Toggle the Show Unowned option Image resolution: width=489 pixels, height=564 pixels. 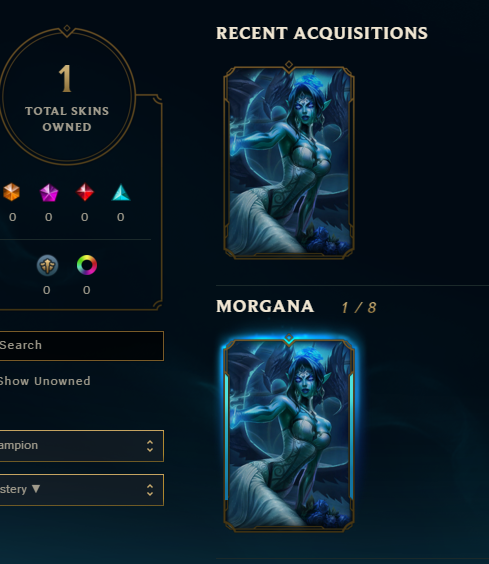pos(45,381)
